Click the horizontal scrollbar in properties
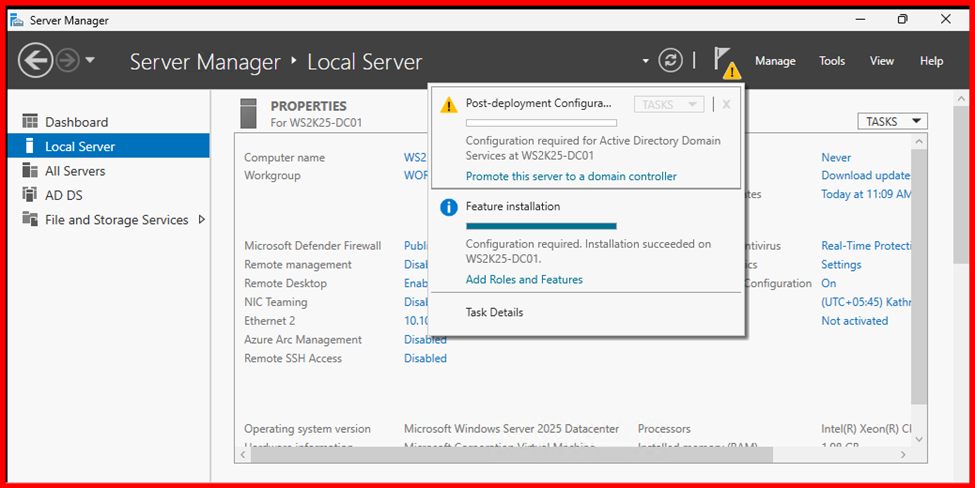Image resolution: width=975 pixels, height=488 pixels. (x=510, y=455)
